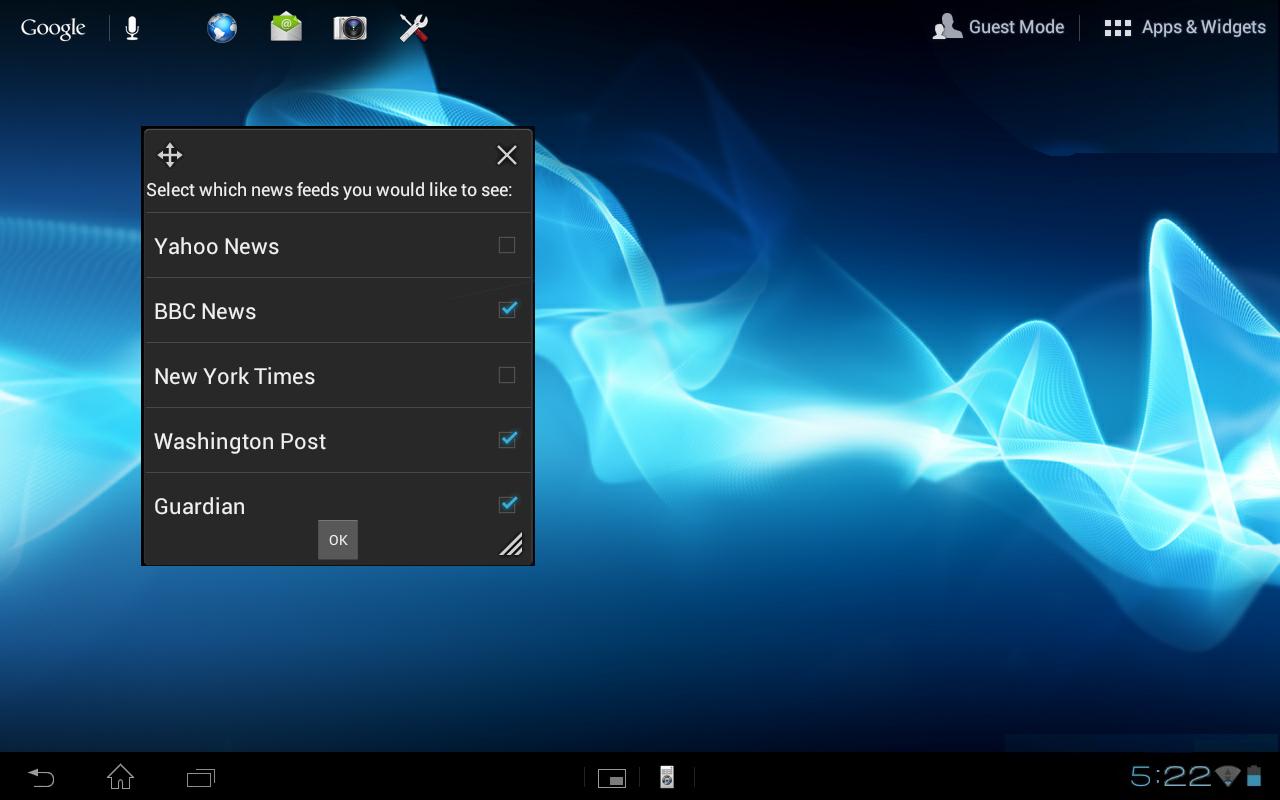Launch the browser globe icon
1280x800 pixels.
(x=222, y=28)
